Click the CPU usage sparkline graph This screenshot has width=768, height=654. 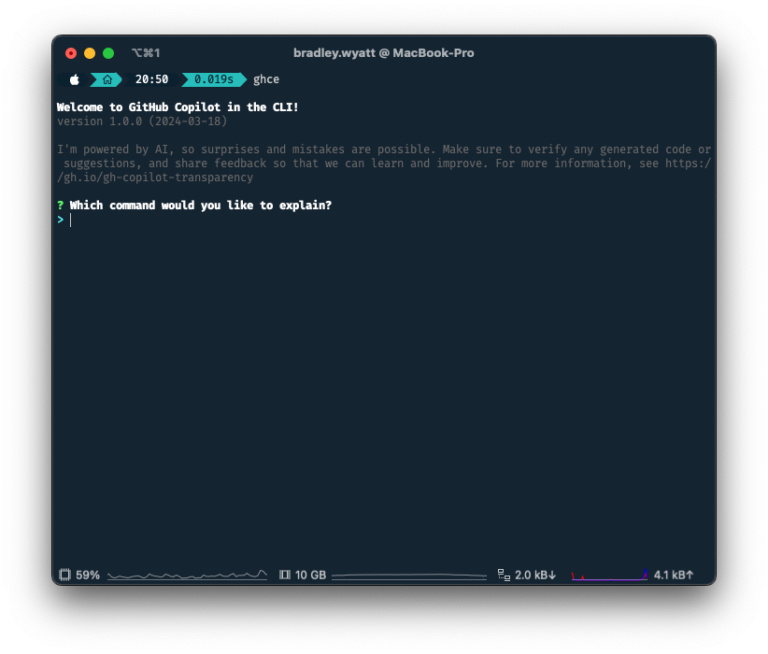(x=187, y=575)
